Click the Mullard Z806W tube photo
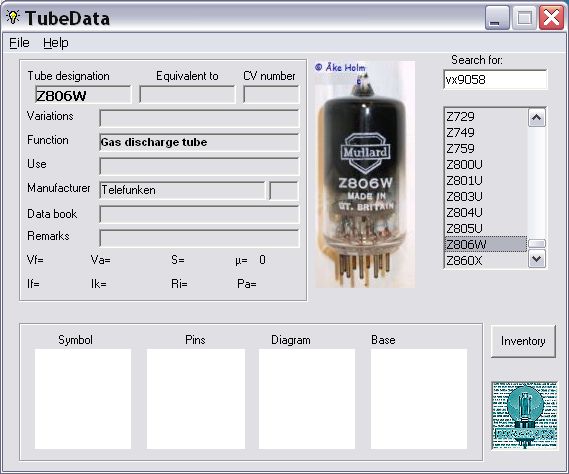Image resolution: width=569 pixels, height=474 pixels. pos(365,174)
